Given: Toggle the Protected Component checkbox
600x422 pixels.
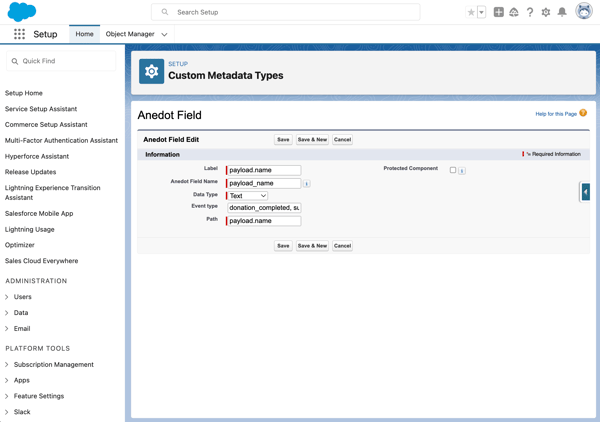Looking at the screenshot, I should 453,170.
